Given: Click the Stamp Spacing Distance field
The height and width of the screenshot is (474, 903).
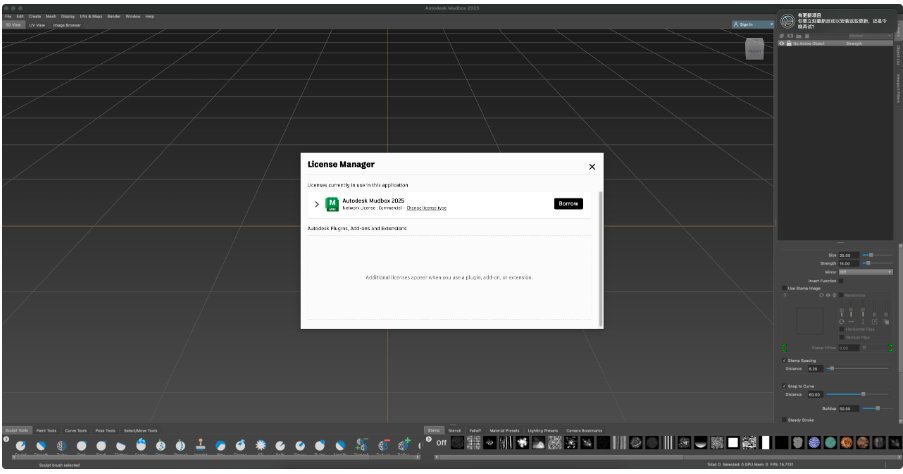Looking at the screenshot, I should pyautogui.click(x=815, y=369).
